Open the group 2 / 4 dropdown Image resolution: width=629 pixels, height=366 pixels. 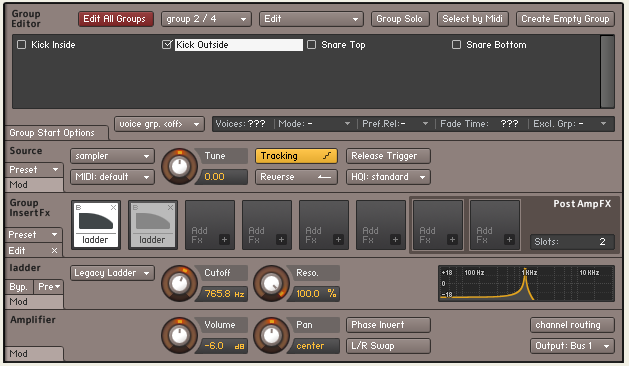[x=206, y=19]
